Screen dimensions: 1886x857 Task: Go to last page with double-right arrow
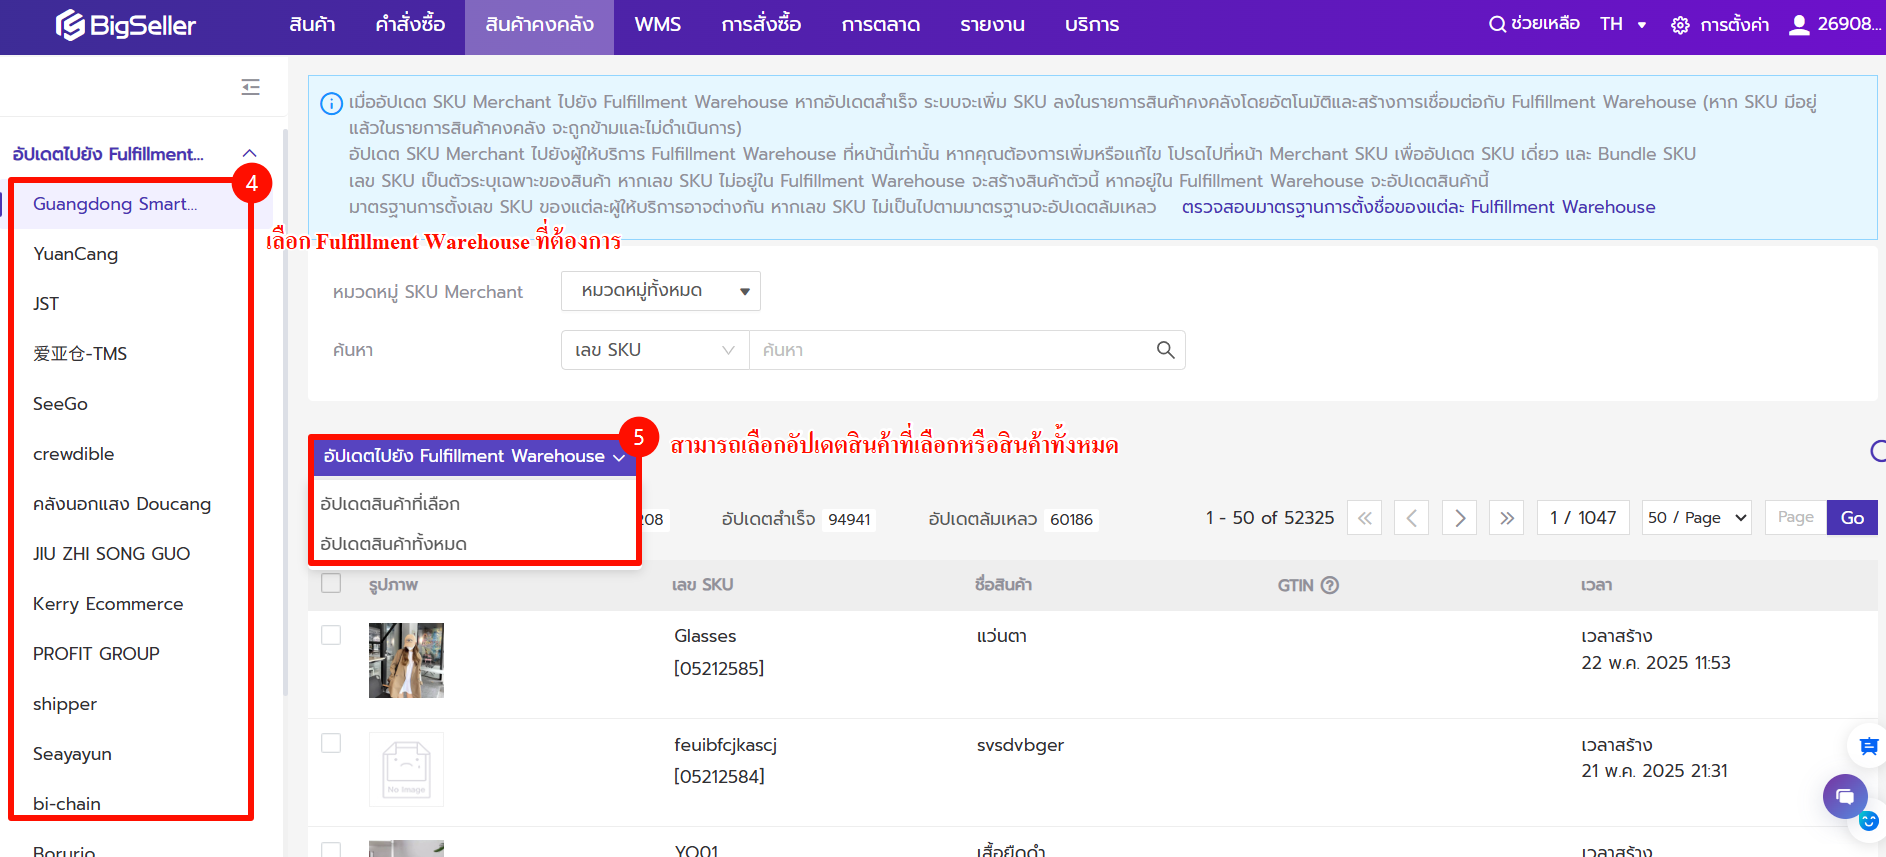click(x=1507, y=518)
